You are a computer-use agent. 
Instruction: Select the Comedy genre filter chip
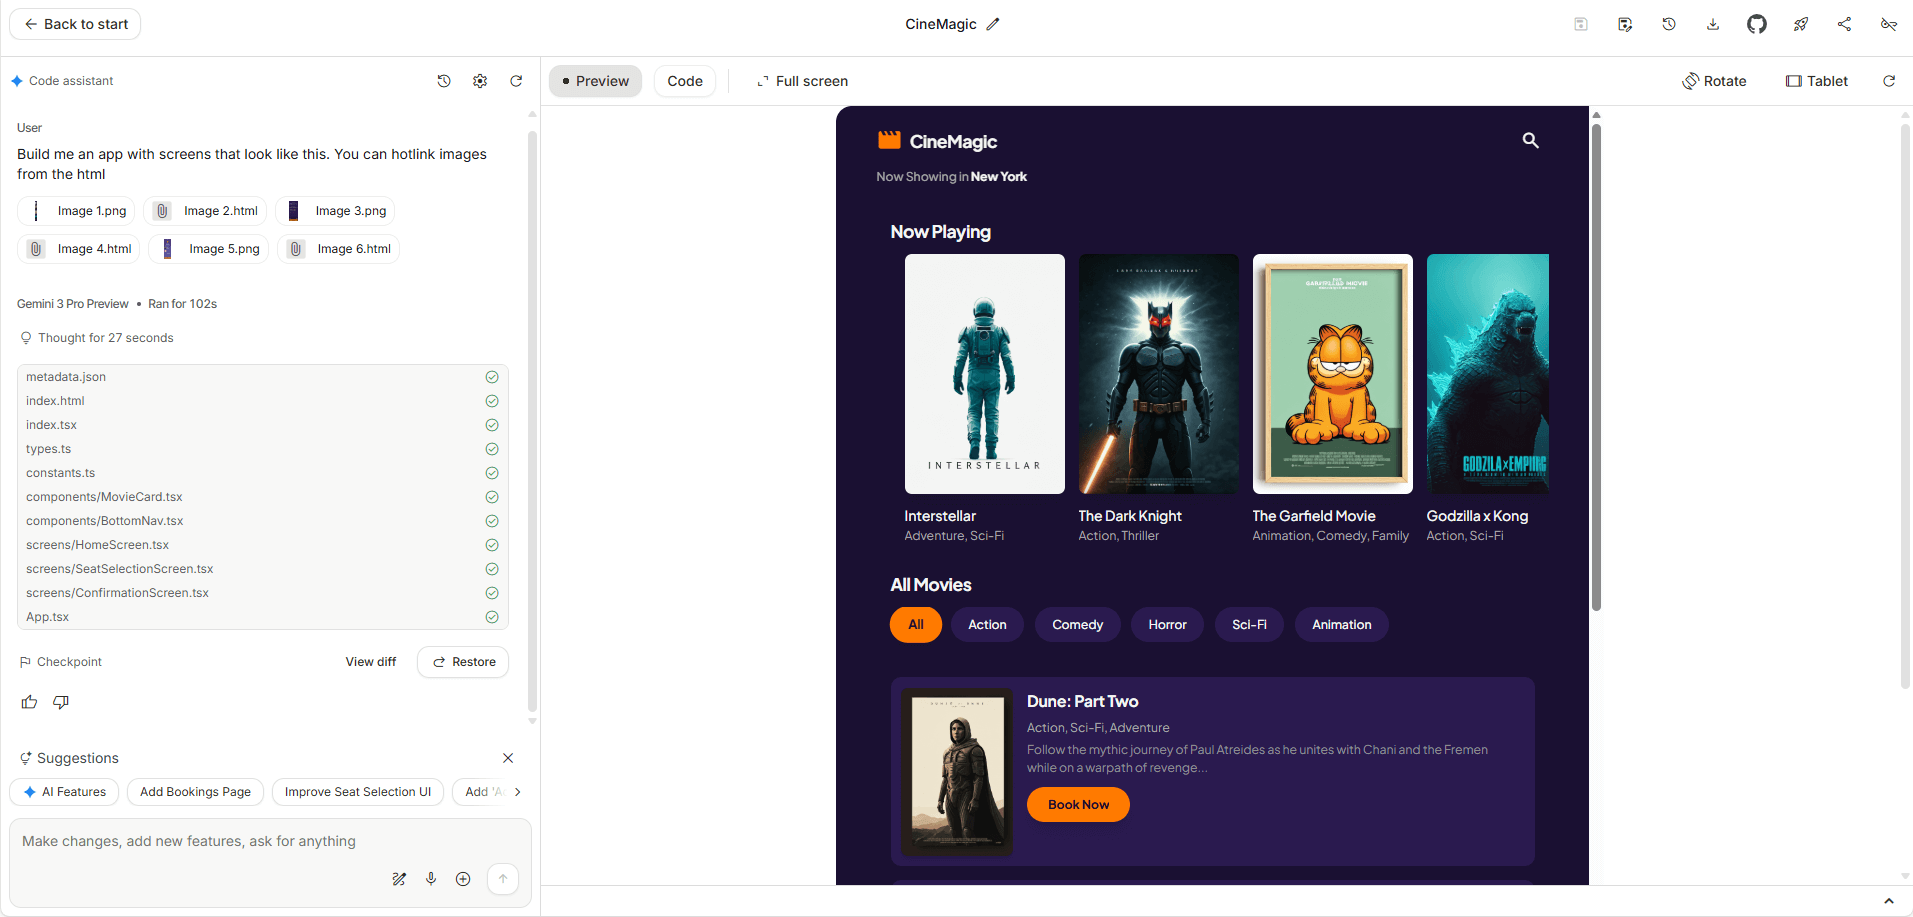(1077, 625)
